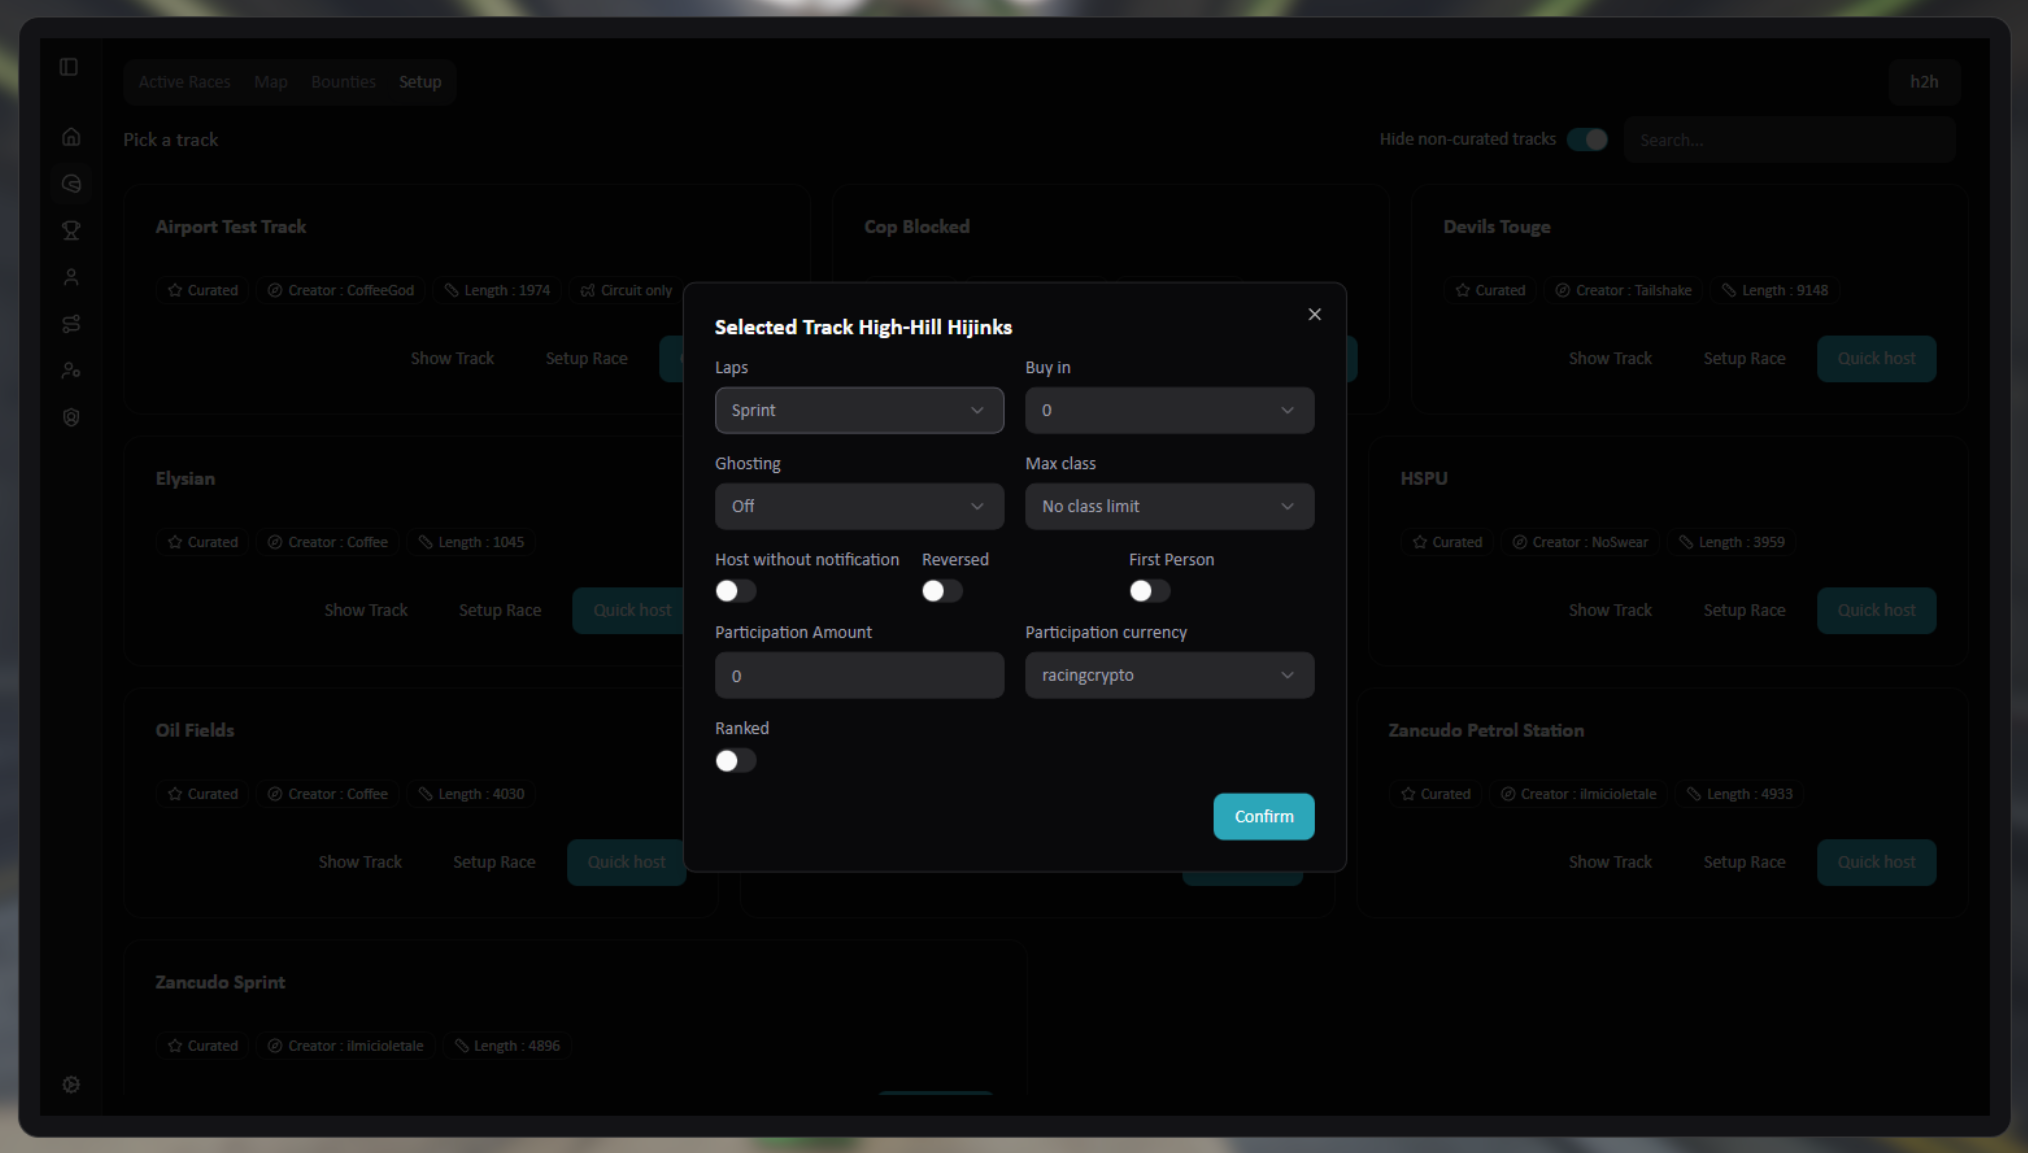Screen dimensions: 2028x1153
Task: Toggle the Ranked switch on
Action: 735,761
